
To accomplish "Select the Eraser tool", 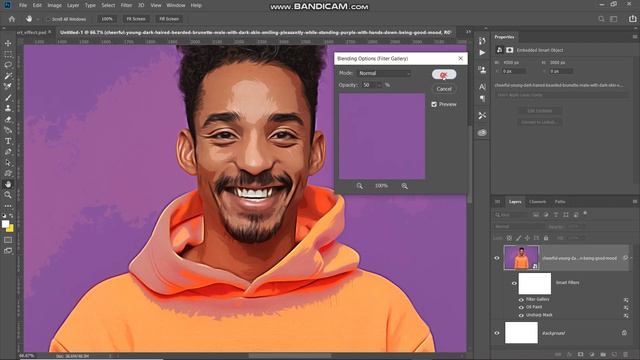I will [8, 120].
